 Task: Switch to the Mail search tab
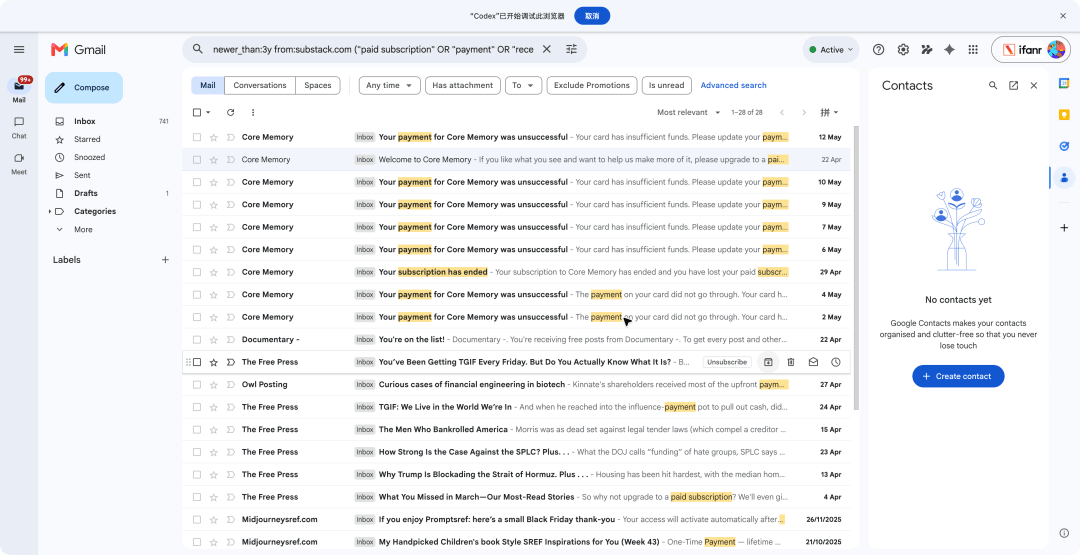tap(208, 85)
